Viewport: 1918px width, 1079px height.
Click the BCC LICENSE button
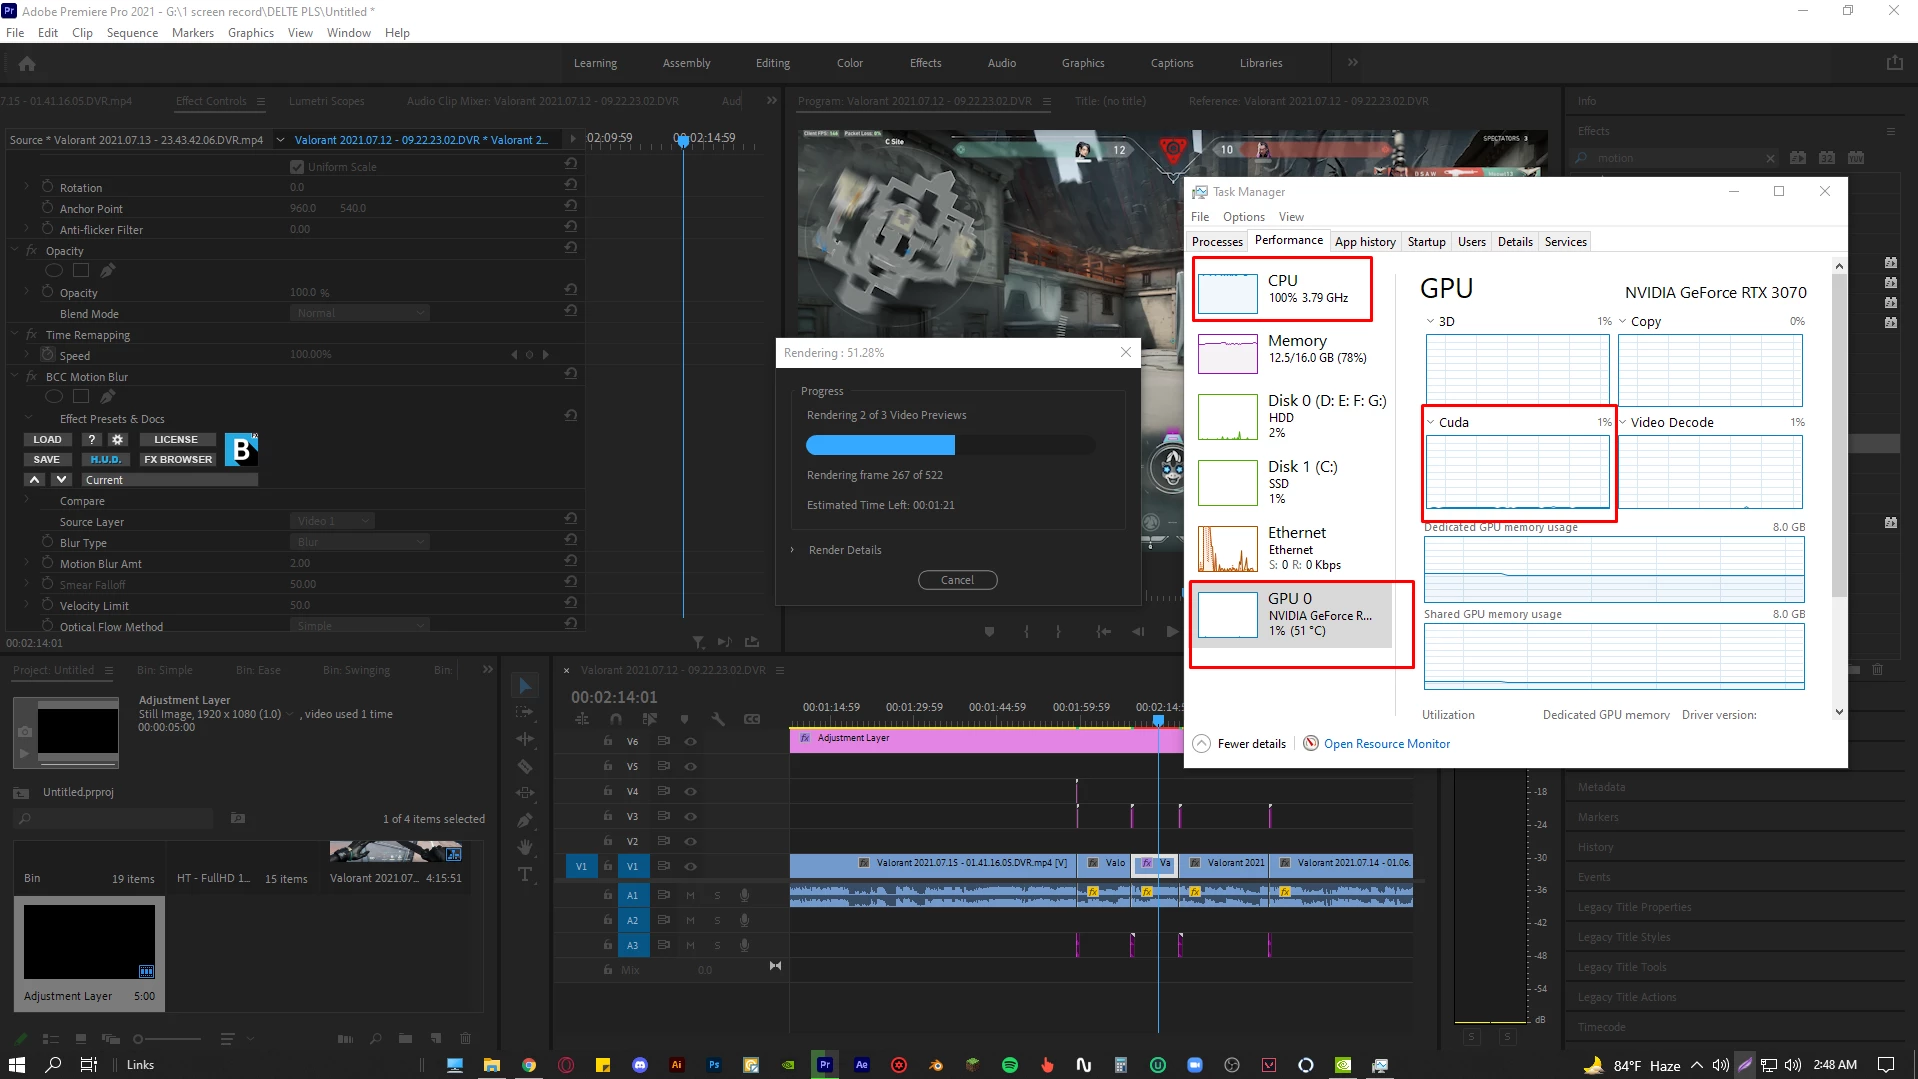(x=176, y=440)
